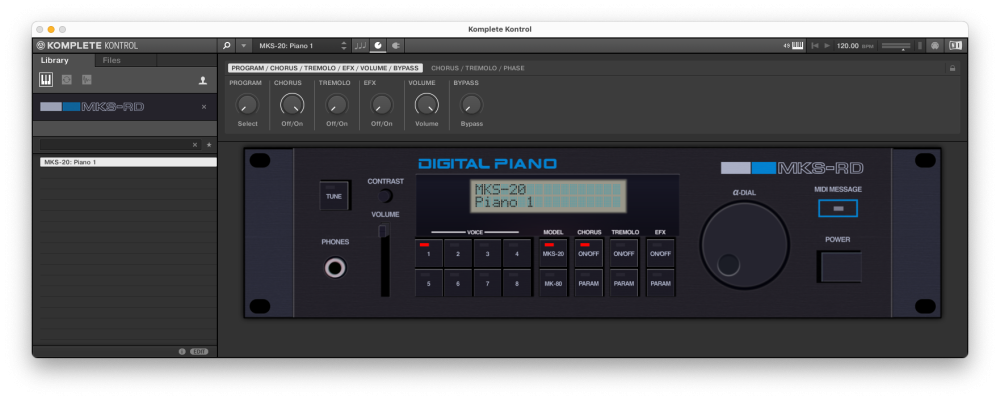Select the MK-80 model button
The image size is (1000, 400).
553,283
